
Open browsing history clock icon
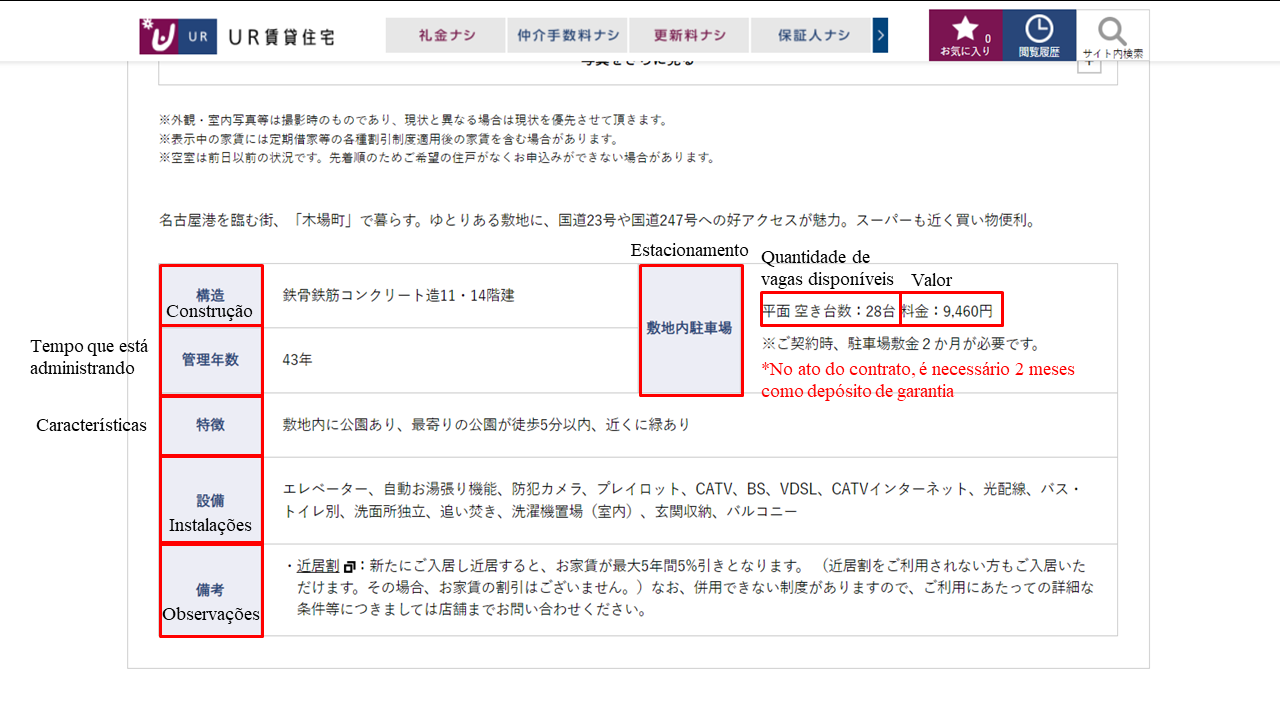click(1039, 35)
